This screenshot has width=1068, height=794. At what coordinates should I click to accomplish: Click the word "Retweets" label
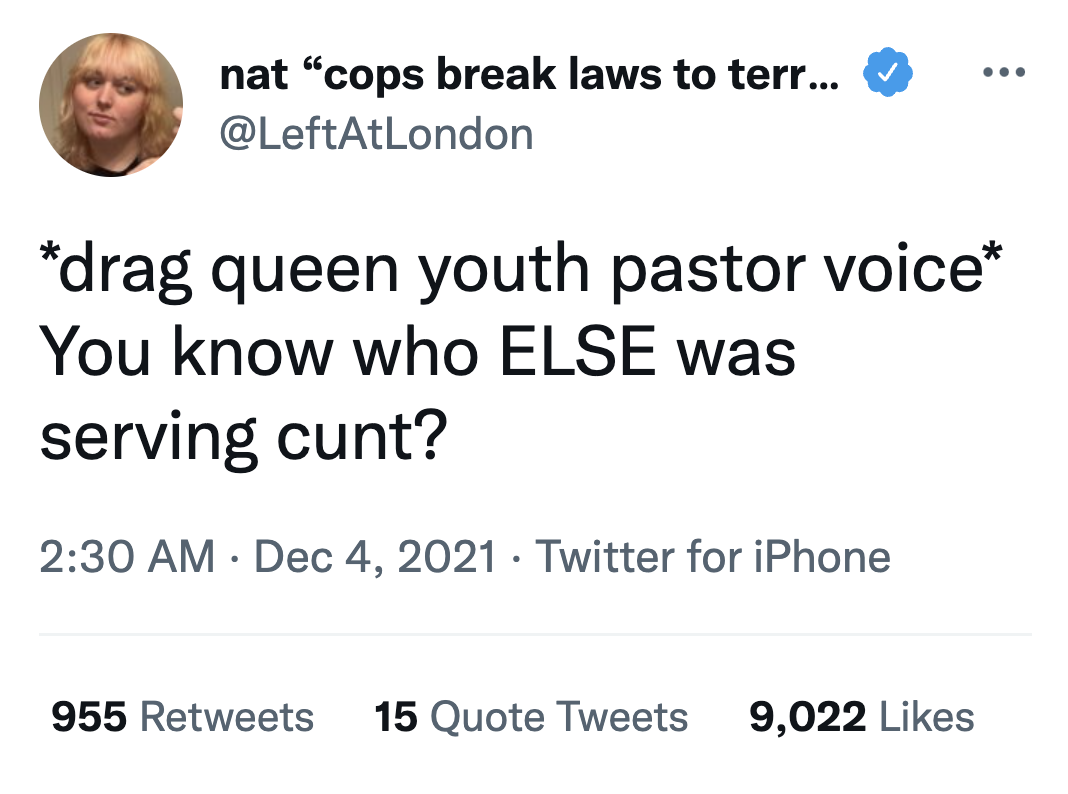click(x=227, y=717)
